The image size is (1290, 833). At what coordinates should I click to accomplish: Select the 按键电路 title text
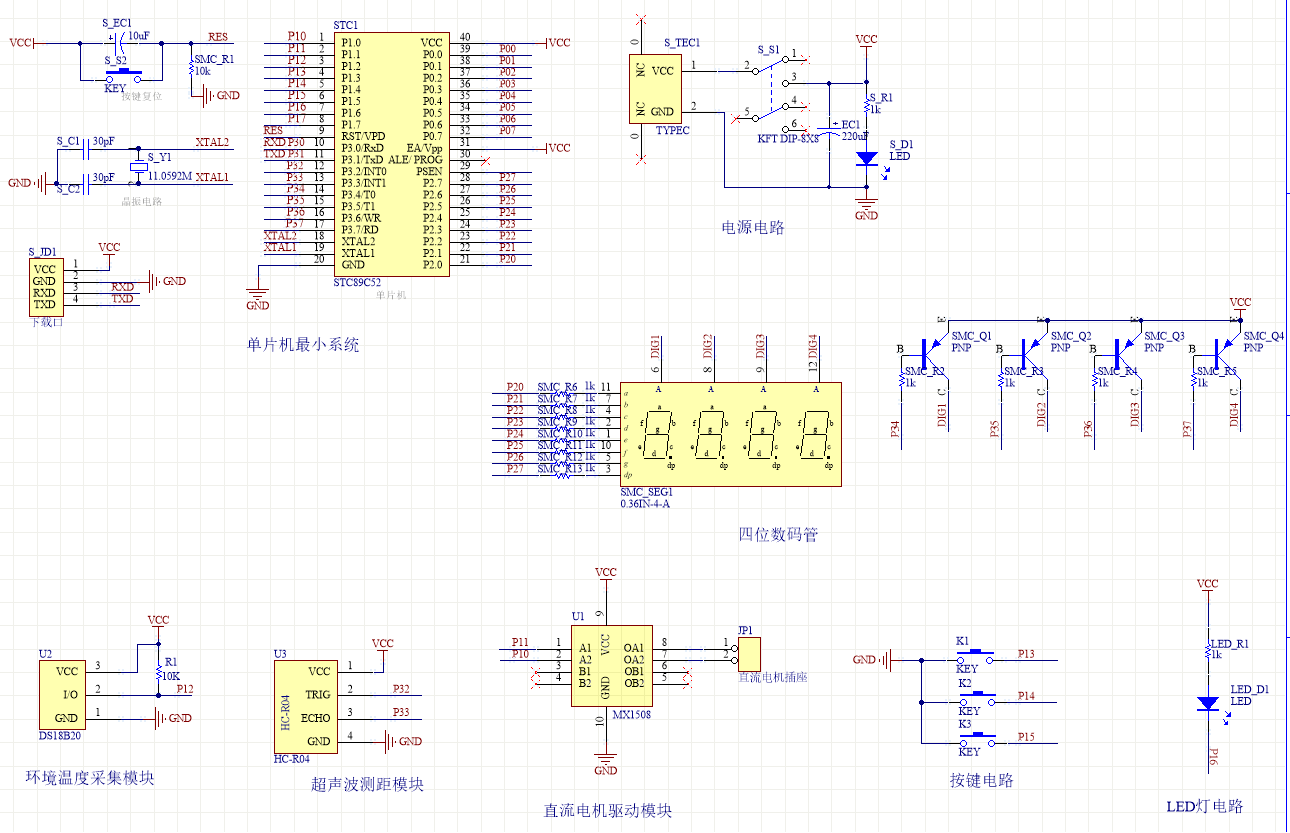point(982,780)
